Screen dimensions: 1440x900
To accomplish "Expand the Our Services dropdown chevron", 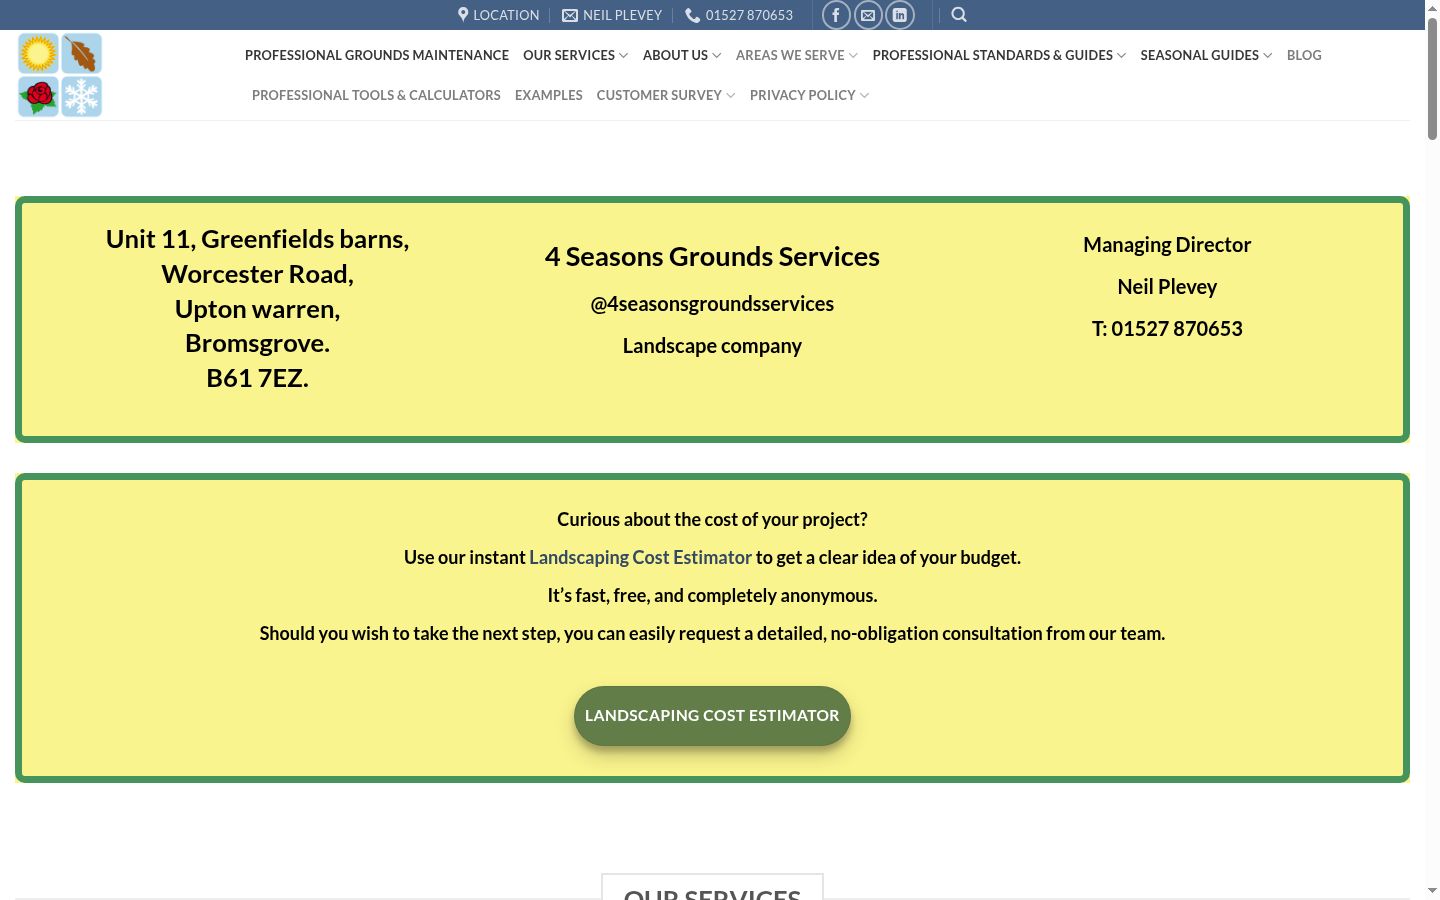I will tap(624, 56).
